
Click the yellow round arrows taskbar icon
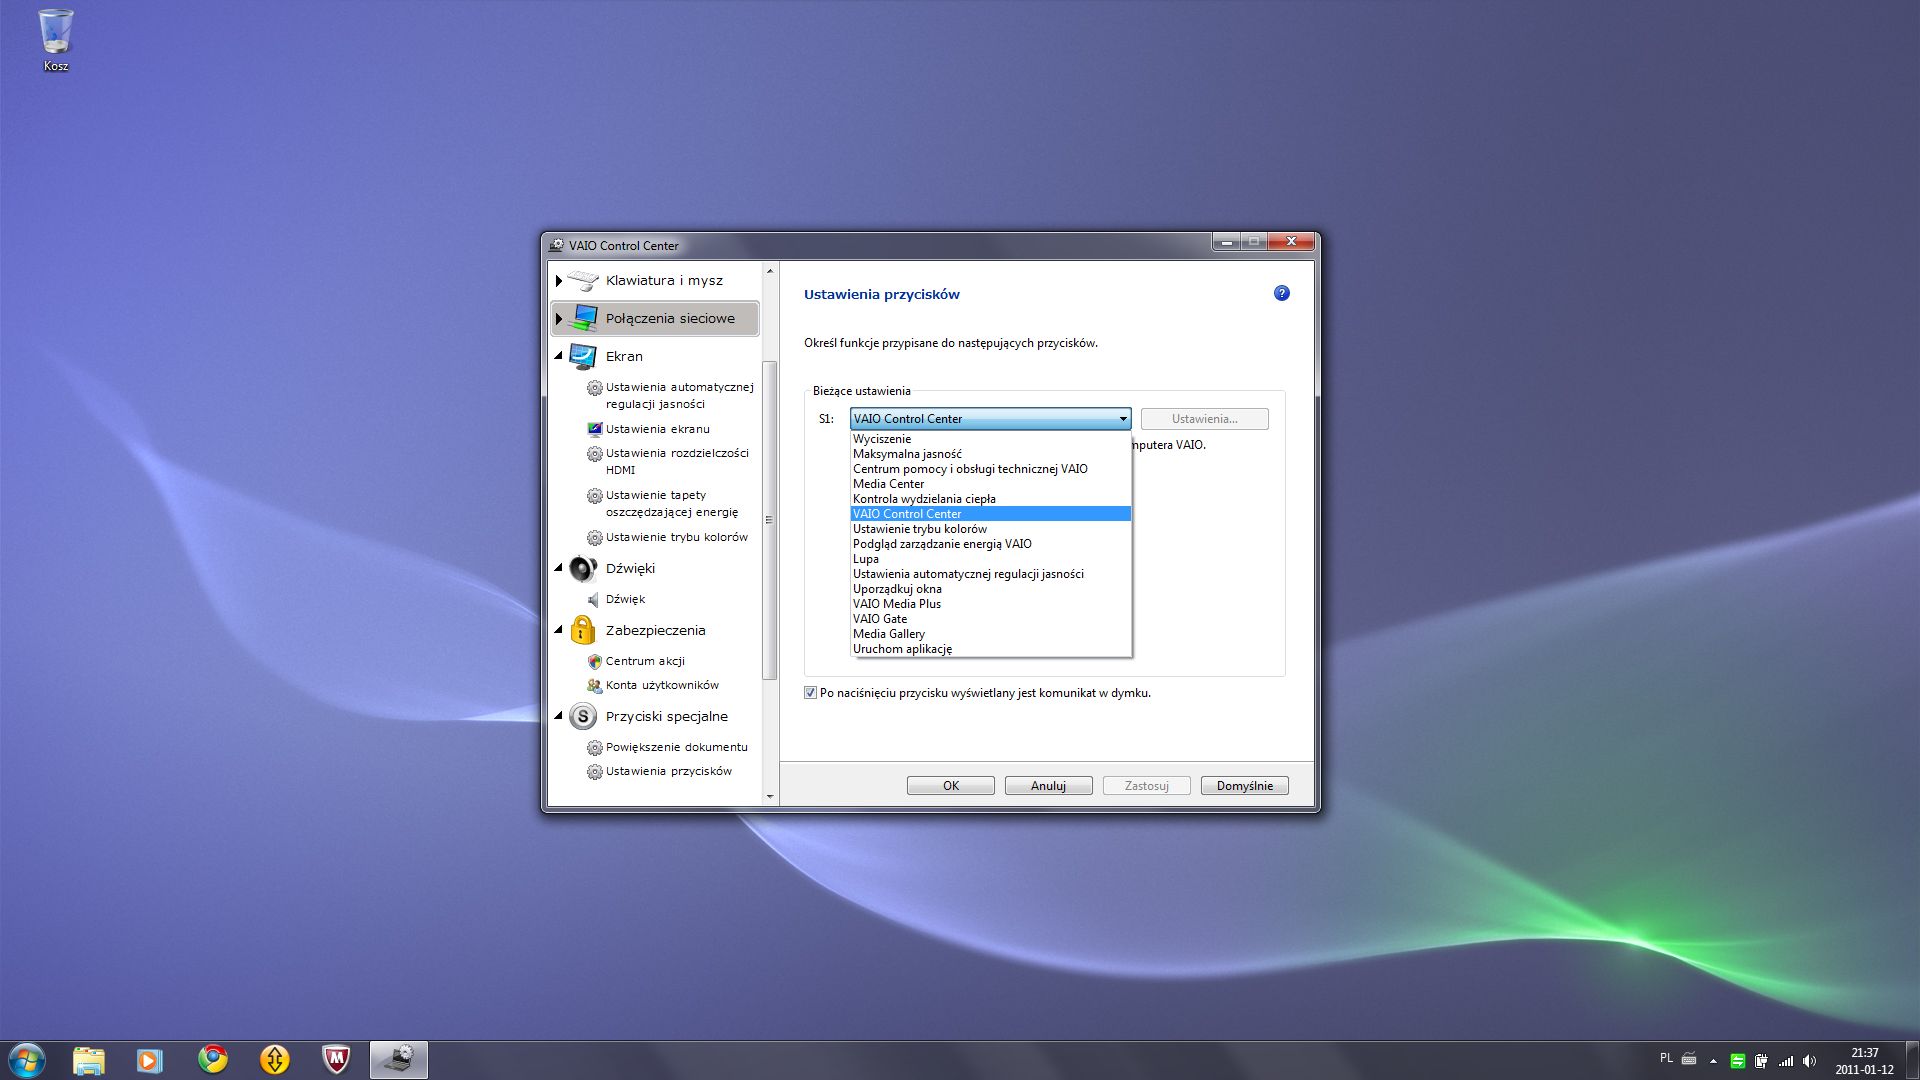click(274, 1059)
